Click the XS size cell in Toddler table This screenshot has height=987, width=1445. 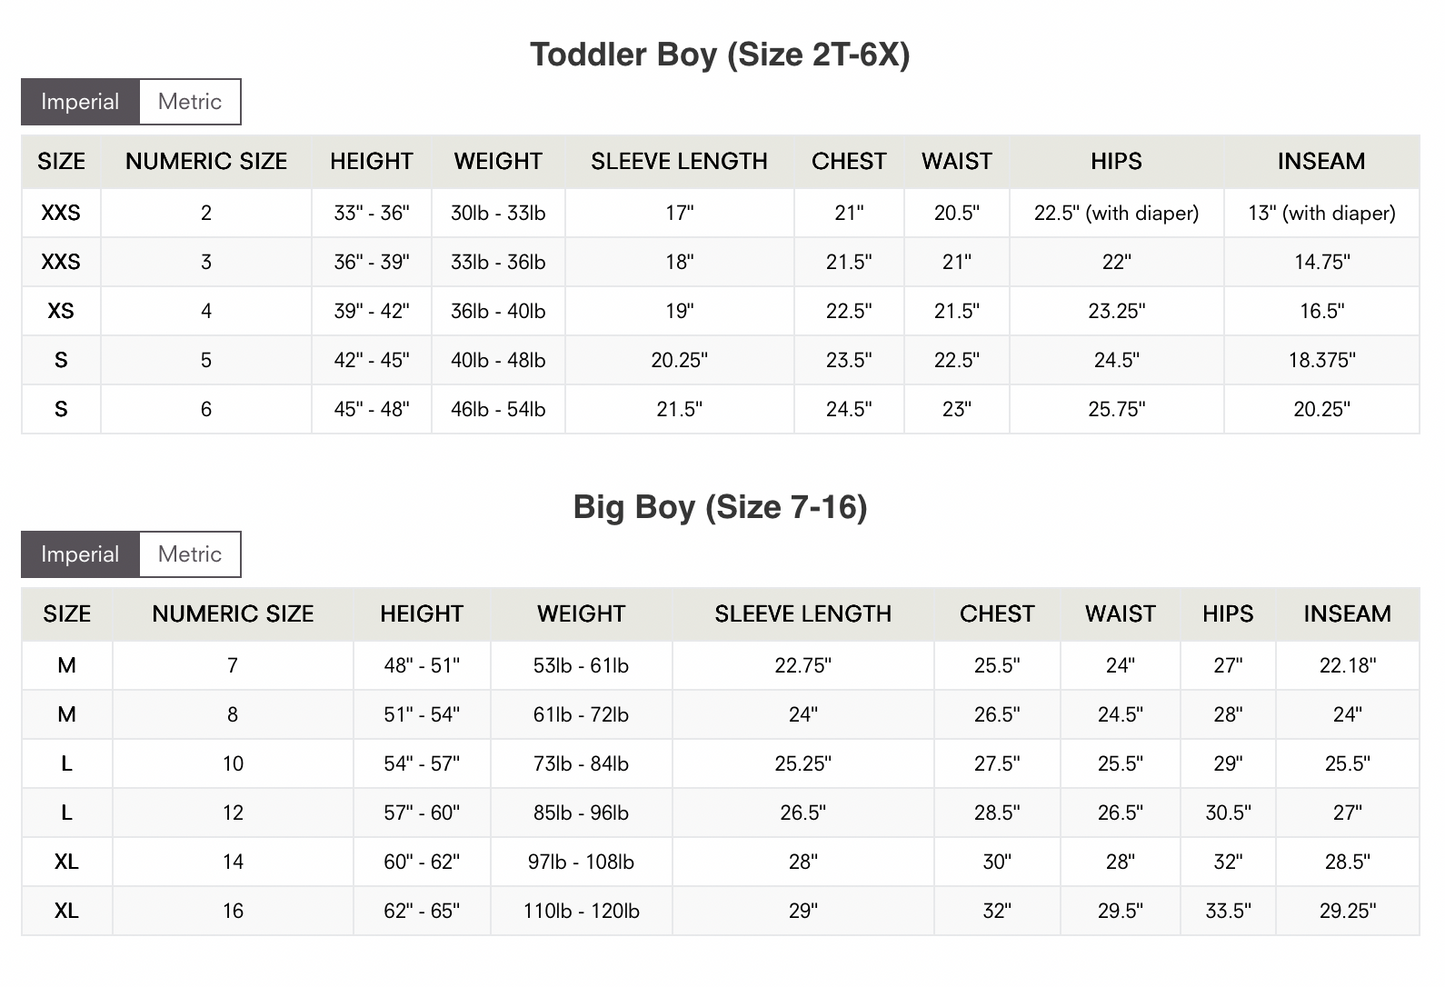[x=61, y=311]
